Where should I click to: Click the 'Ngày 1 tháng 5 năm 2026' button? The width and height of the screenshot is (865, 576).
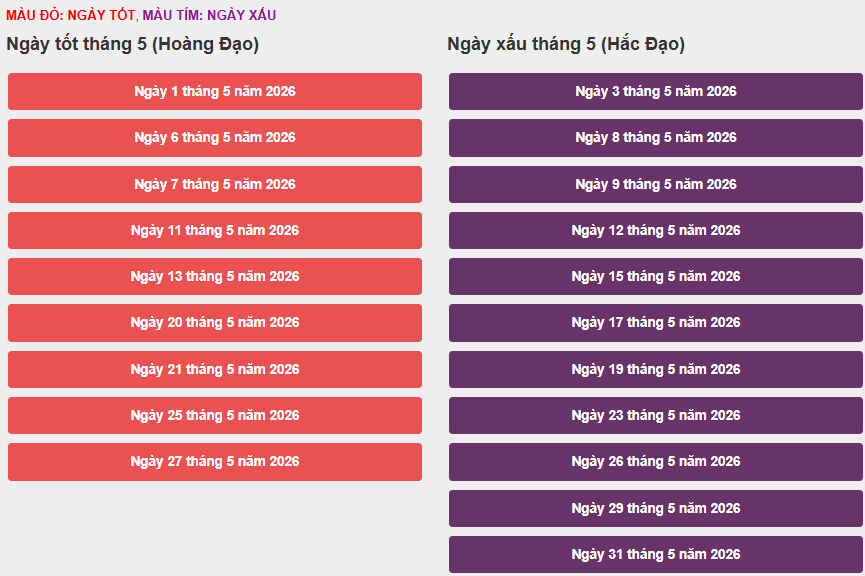click(x=215, y=91)
